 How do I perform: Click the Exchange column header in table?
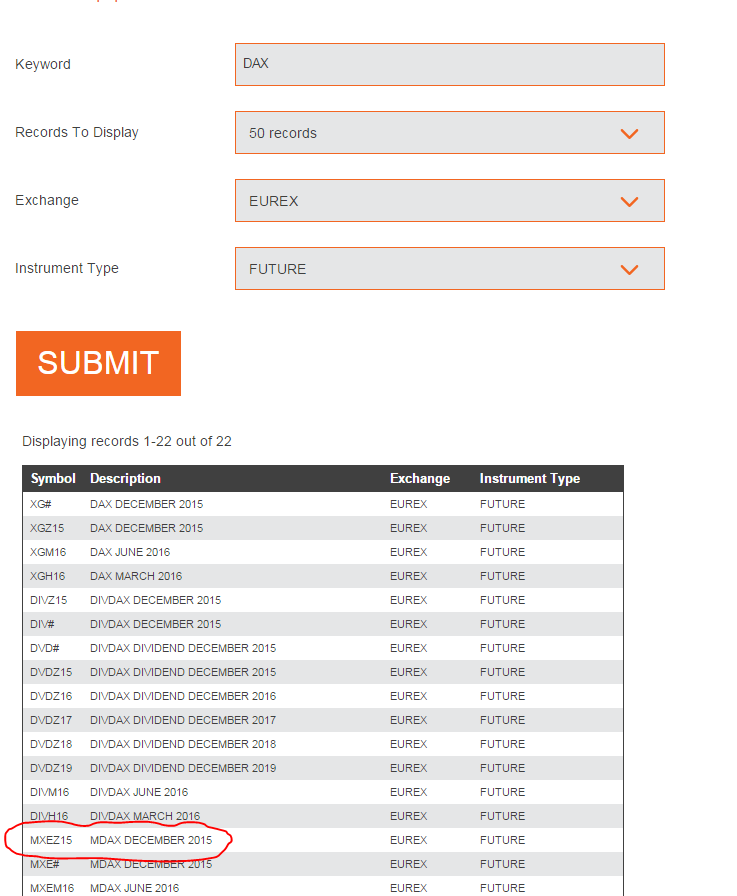click(420, 479)
